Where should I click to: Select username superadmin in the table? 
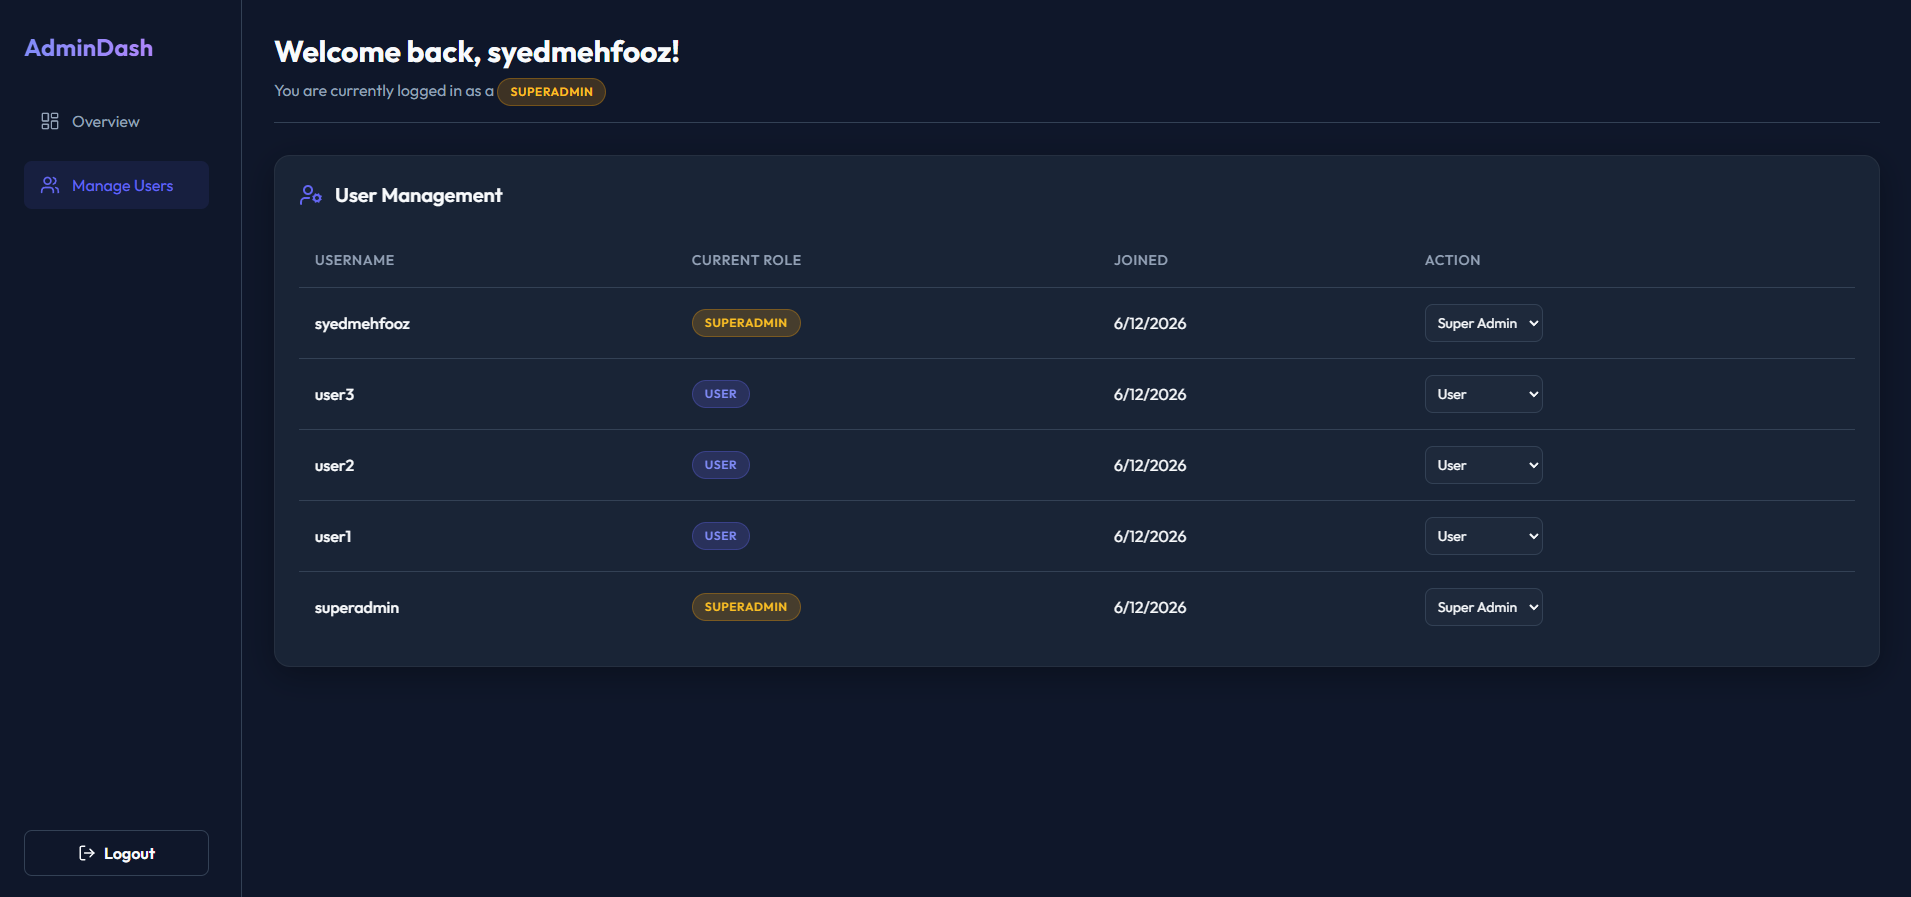[357, 607]
